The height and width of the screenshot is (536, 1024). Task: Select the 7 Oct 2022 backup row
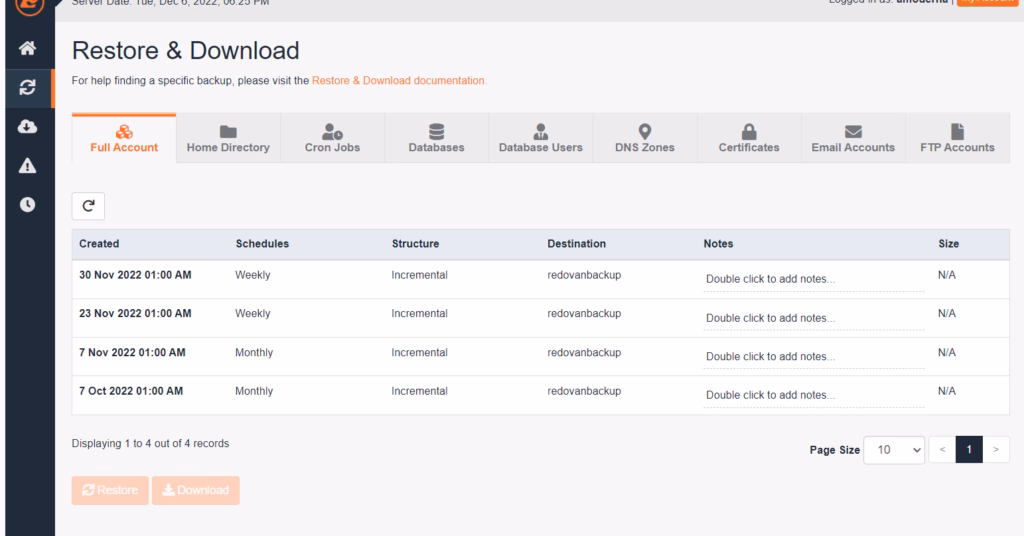541,395
